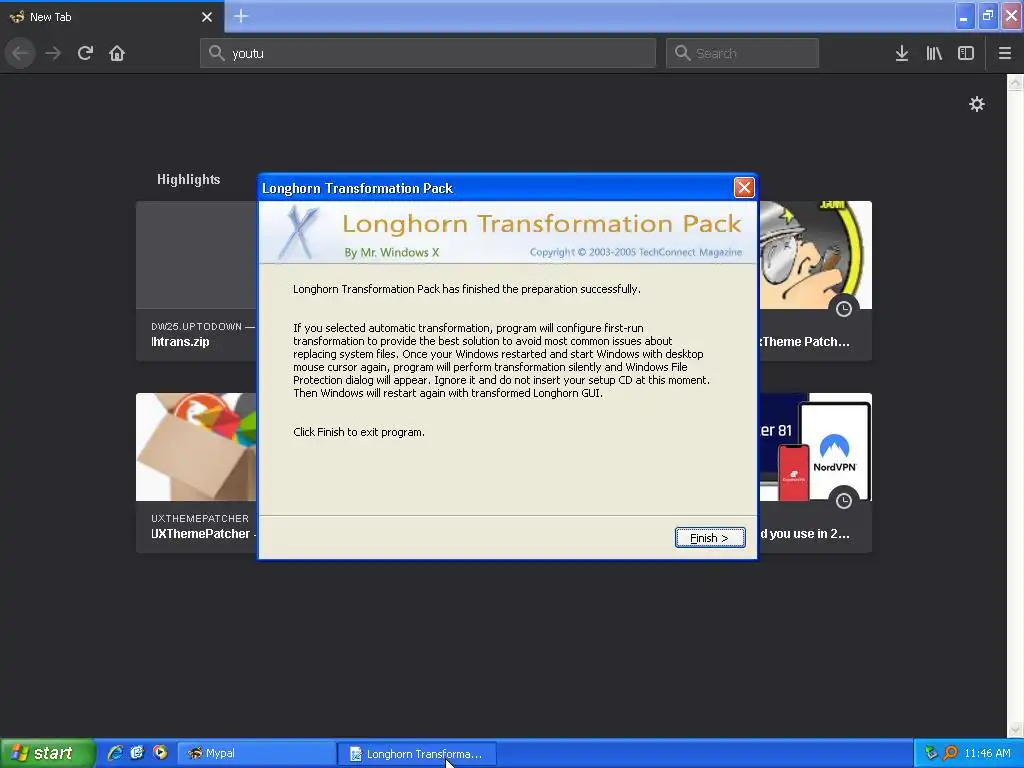Screen dimensions: 1024x768
Task: Switch to Longhorn Transforma... taskbar button
Action: point(417,754)
